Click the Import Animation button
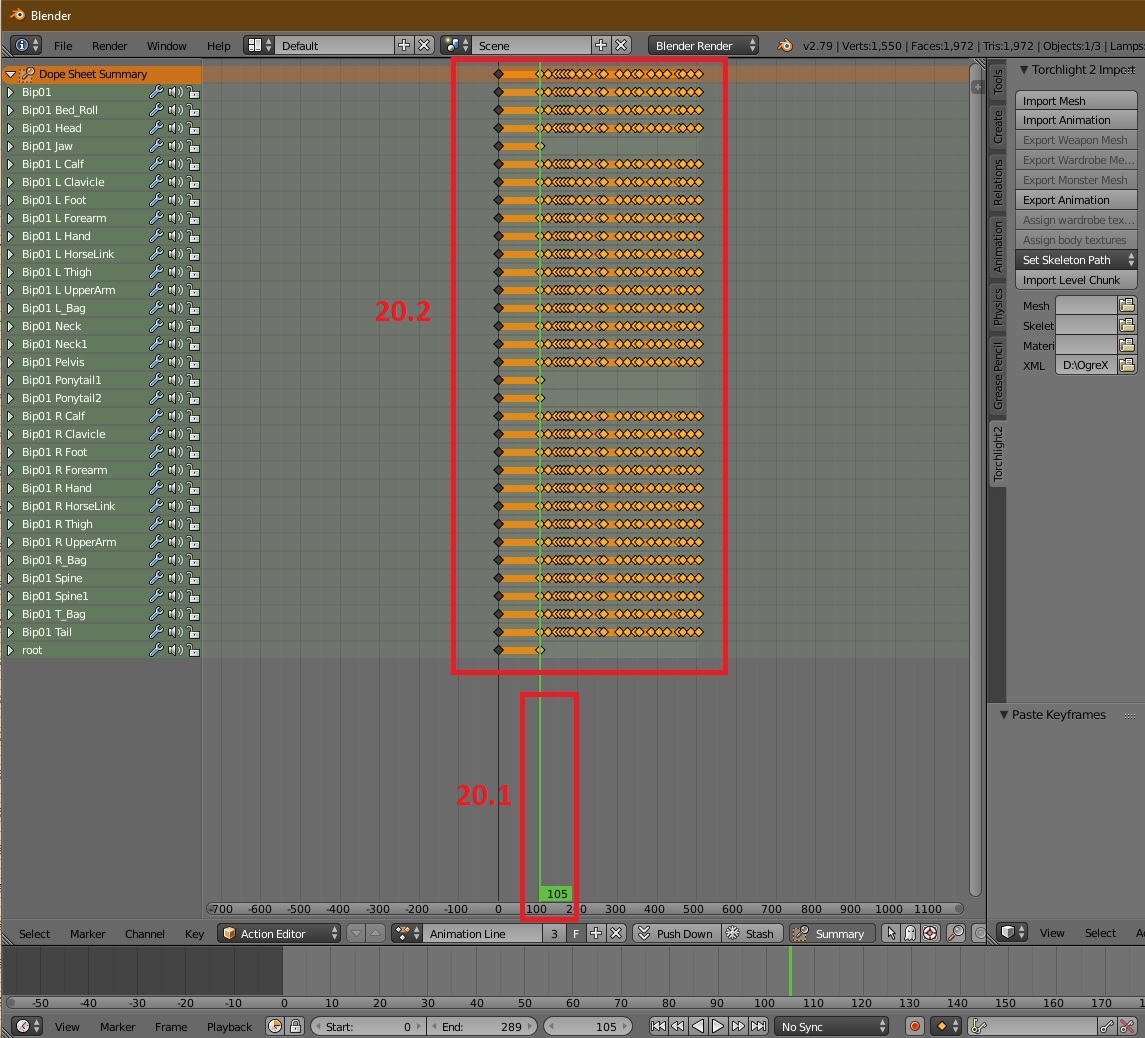 [1076, 120]
